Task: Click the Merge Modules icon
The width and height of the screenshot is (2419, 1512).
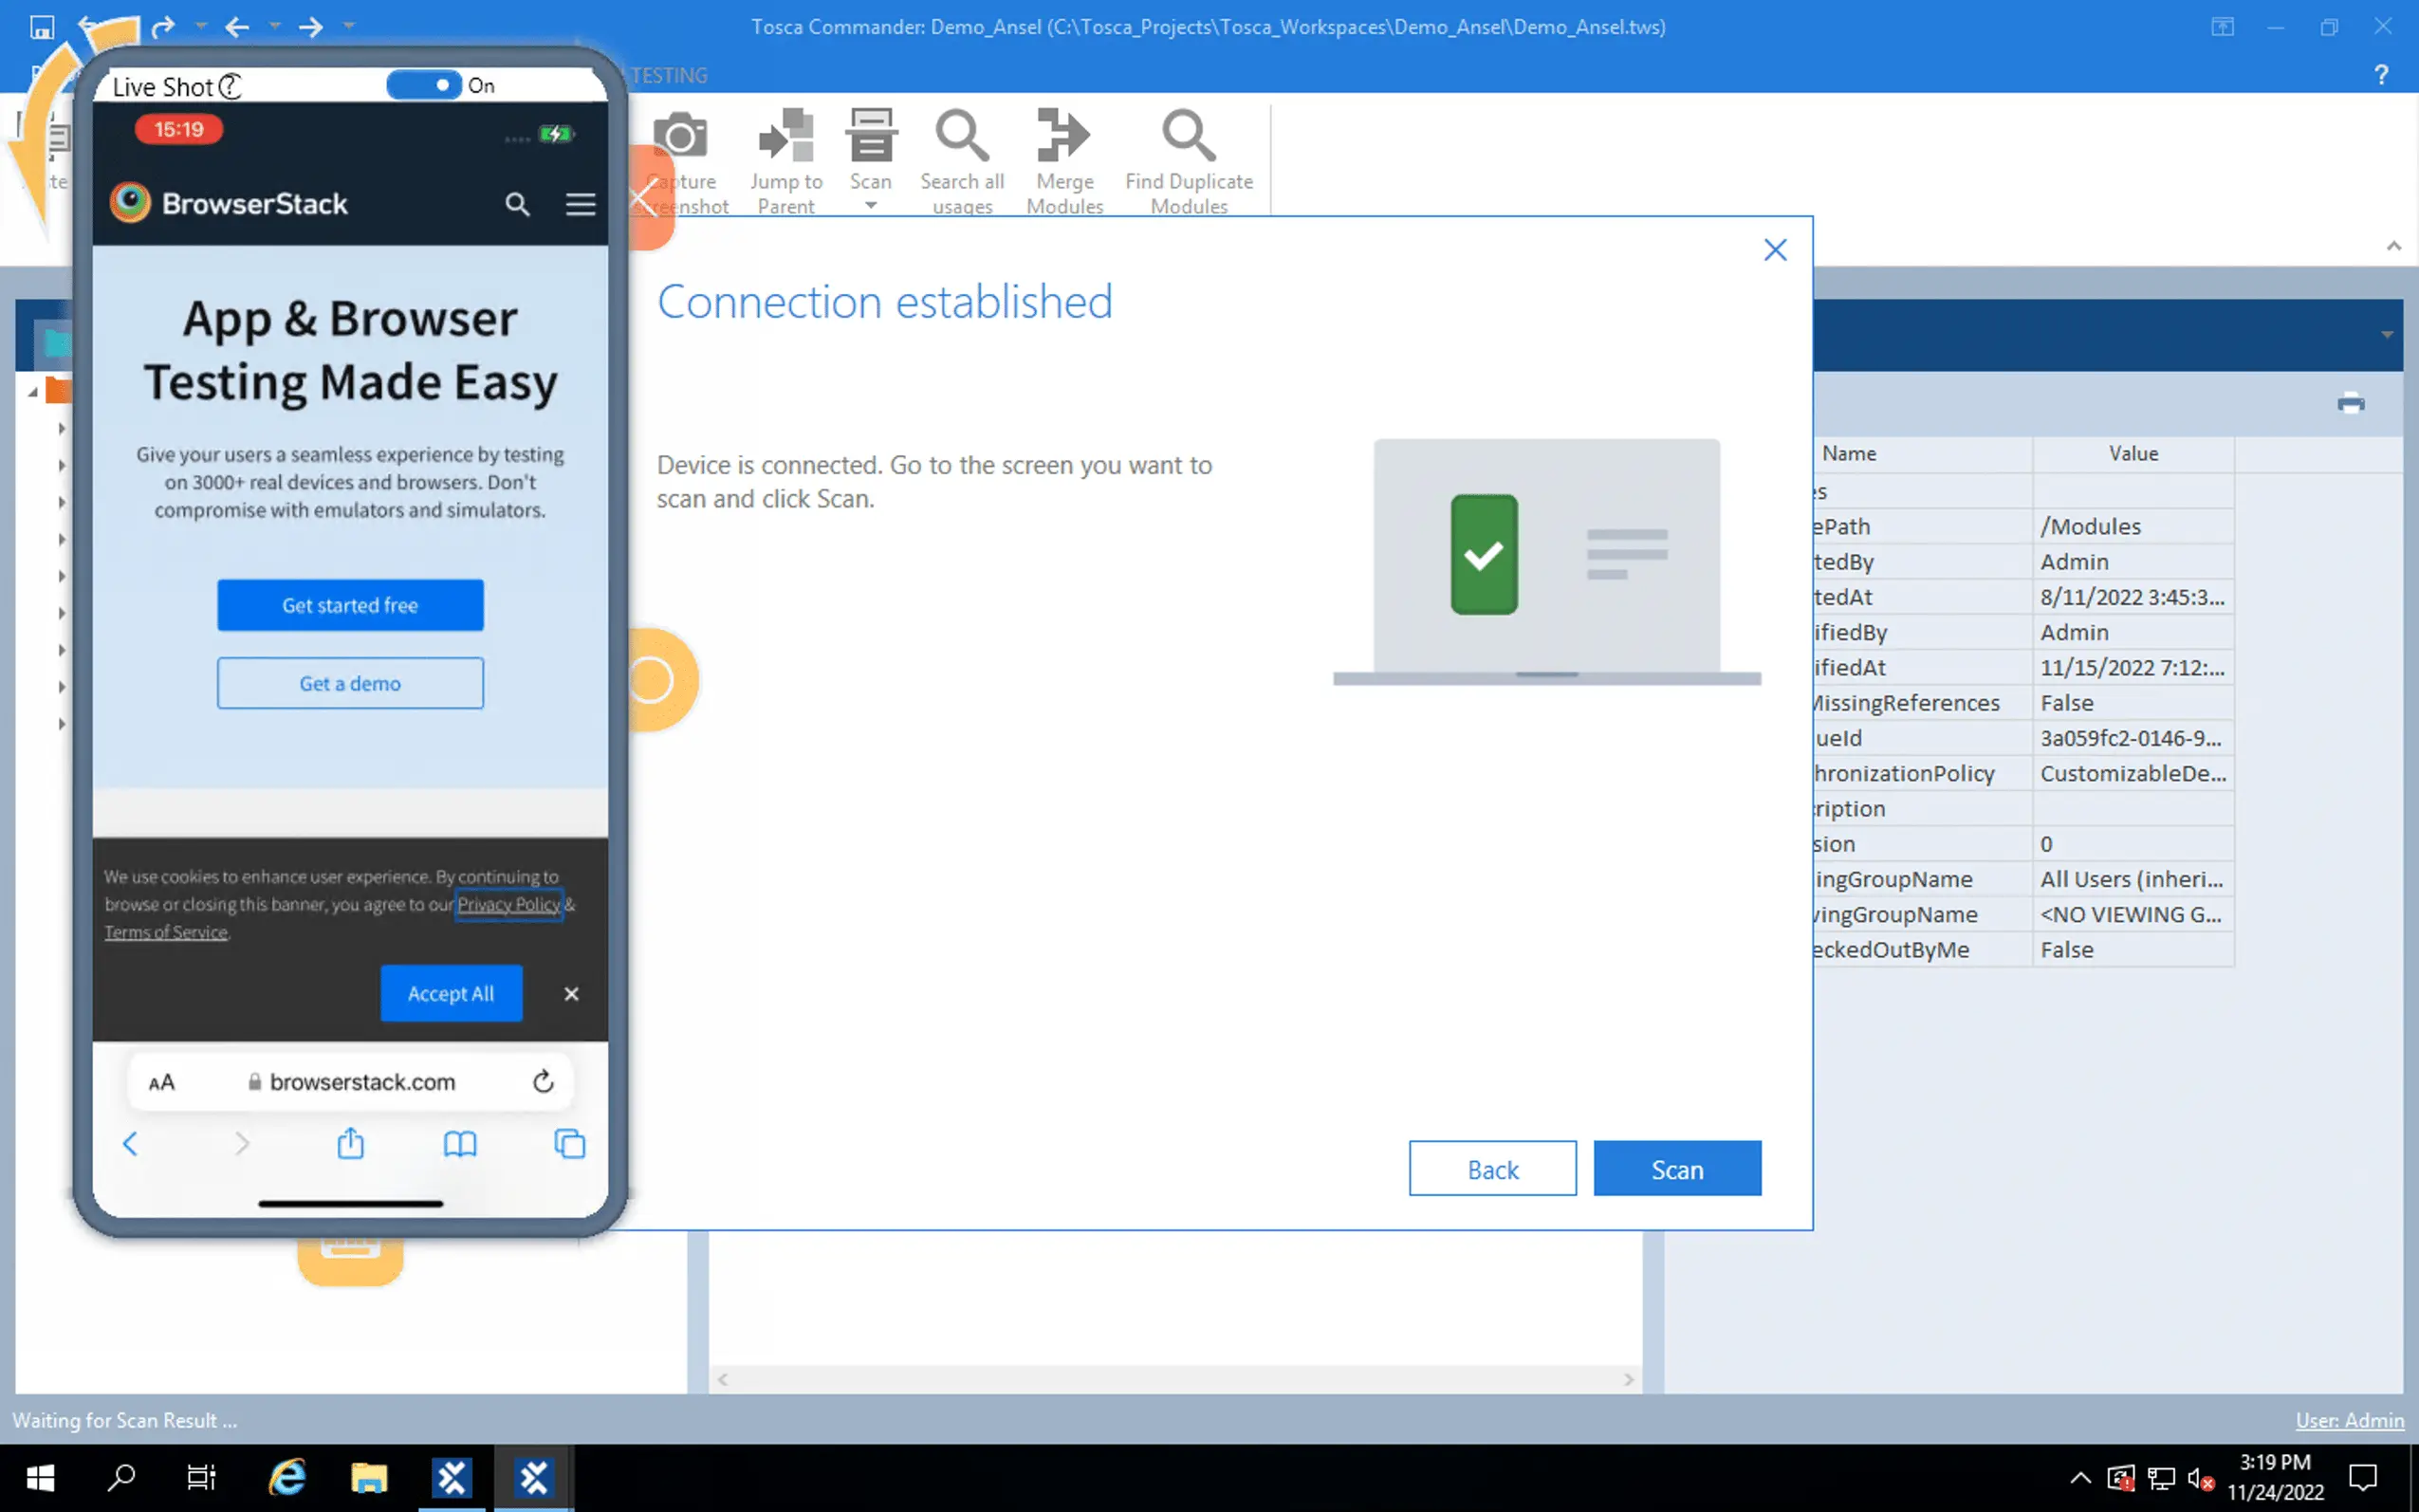Action: click(x=1063, y=135)
